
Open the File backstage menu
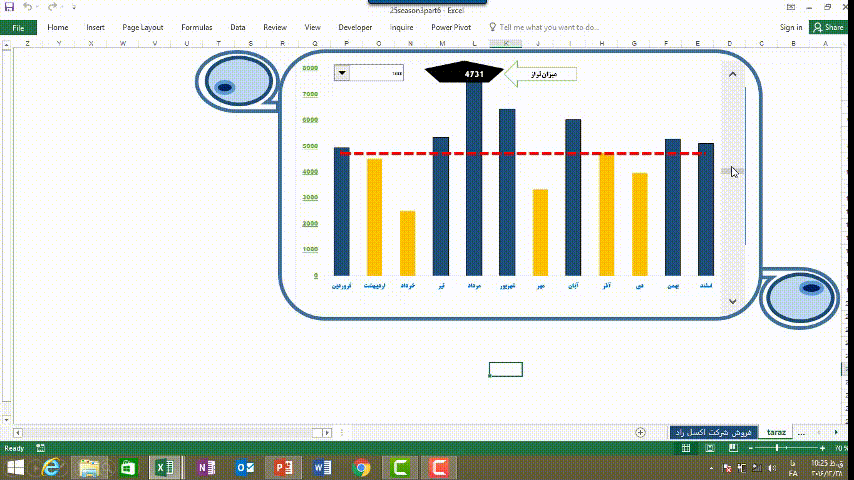click(18, 28)
